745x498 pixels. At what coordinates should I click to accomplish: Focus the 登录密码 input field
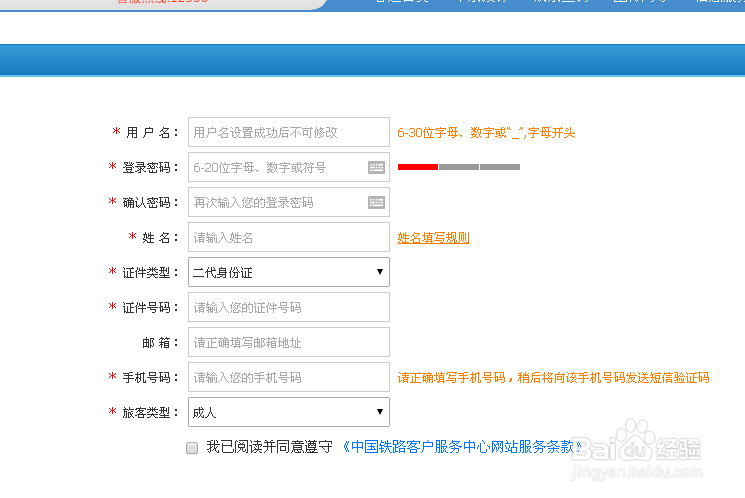pyautogui.click(x=278, y=167)
